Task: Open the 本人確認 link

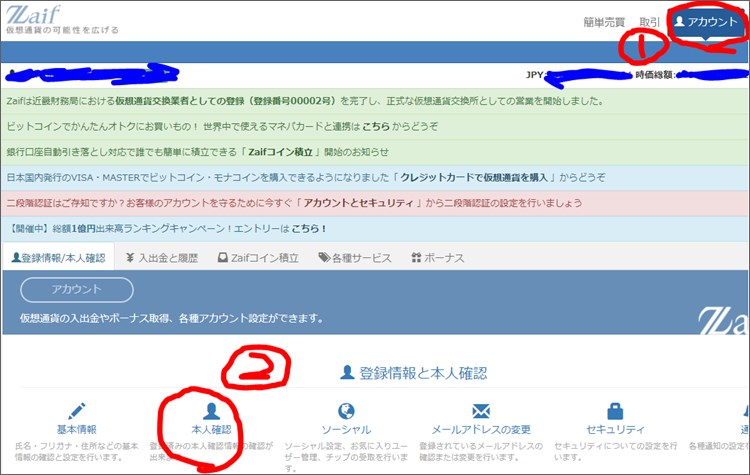Action: 211,430
